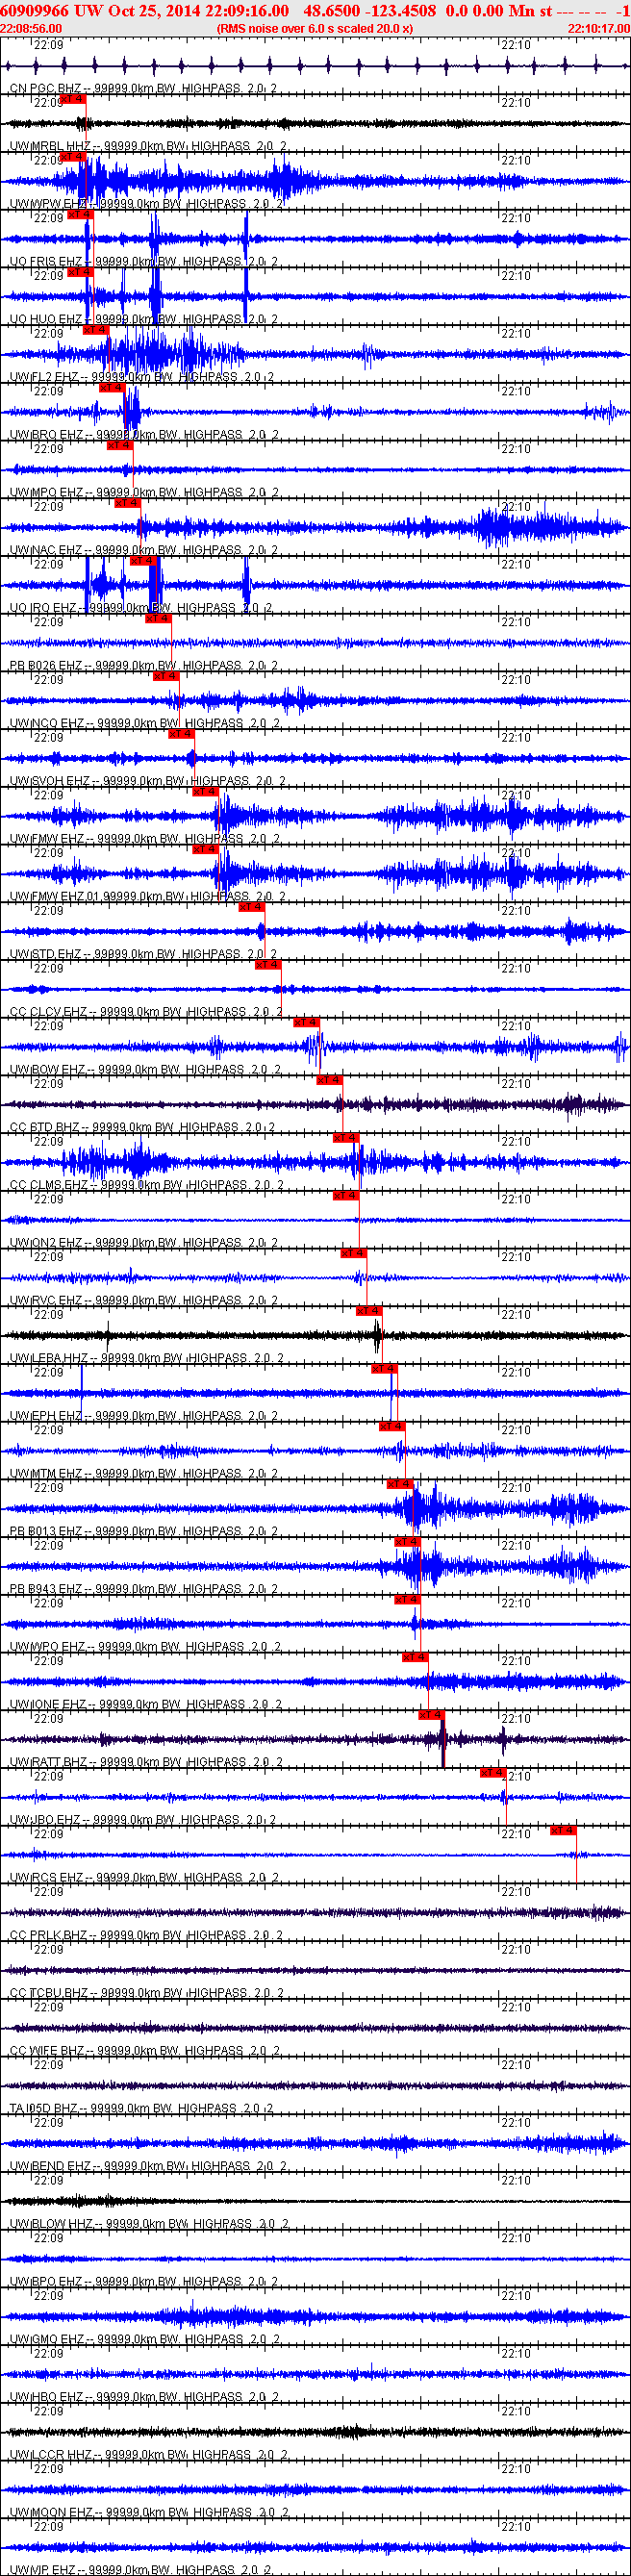This screenshot has width=631, height=2576.
Task: Select the CN PGC BHZ station label
Action: (46, 89)
